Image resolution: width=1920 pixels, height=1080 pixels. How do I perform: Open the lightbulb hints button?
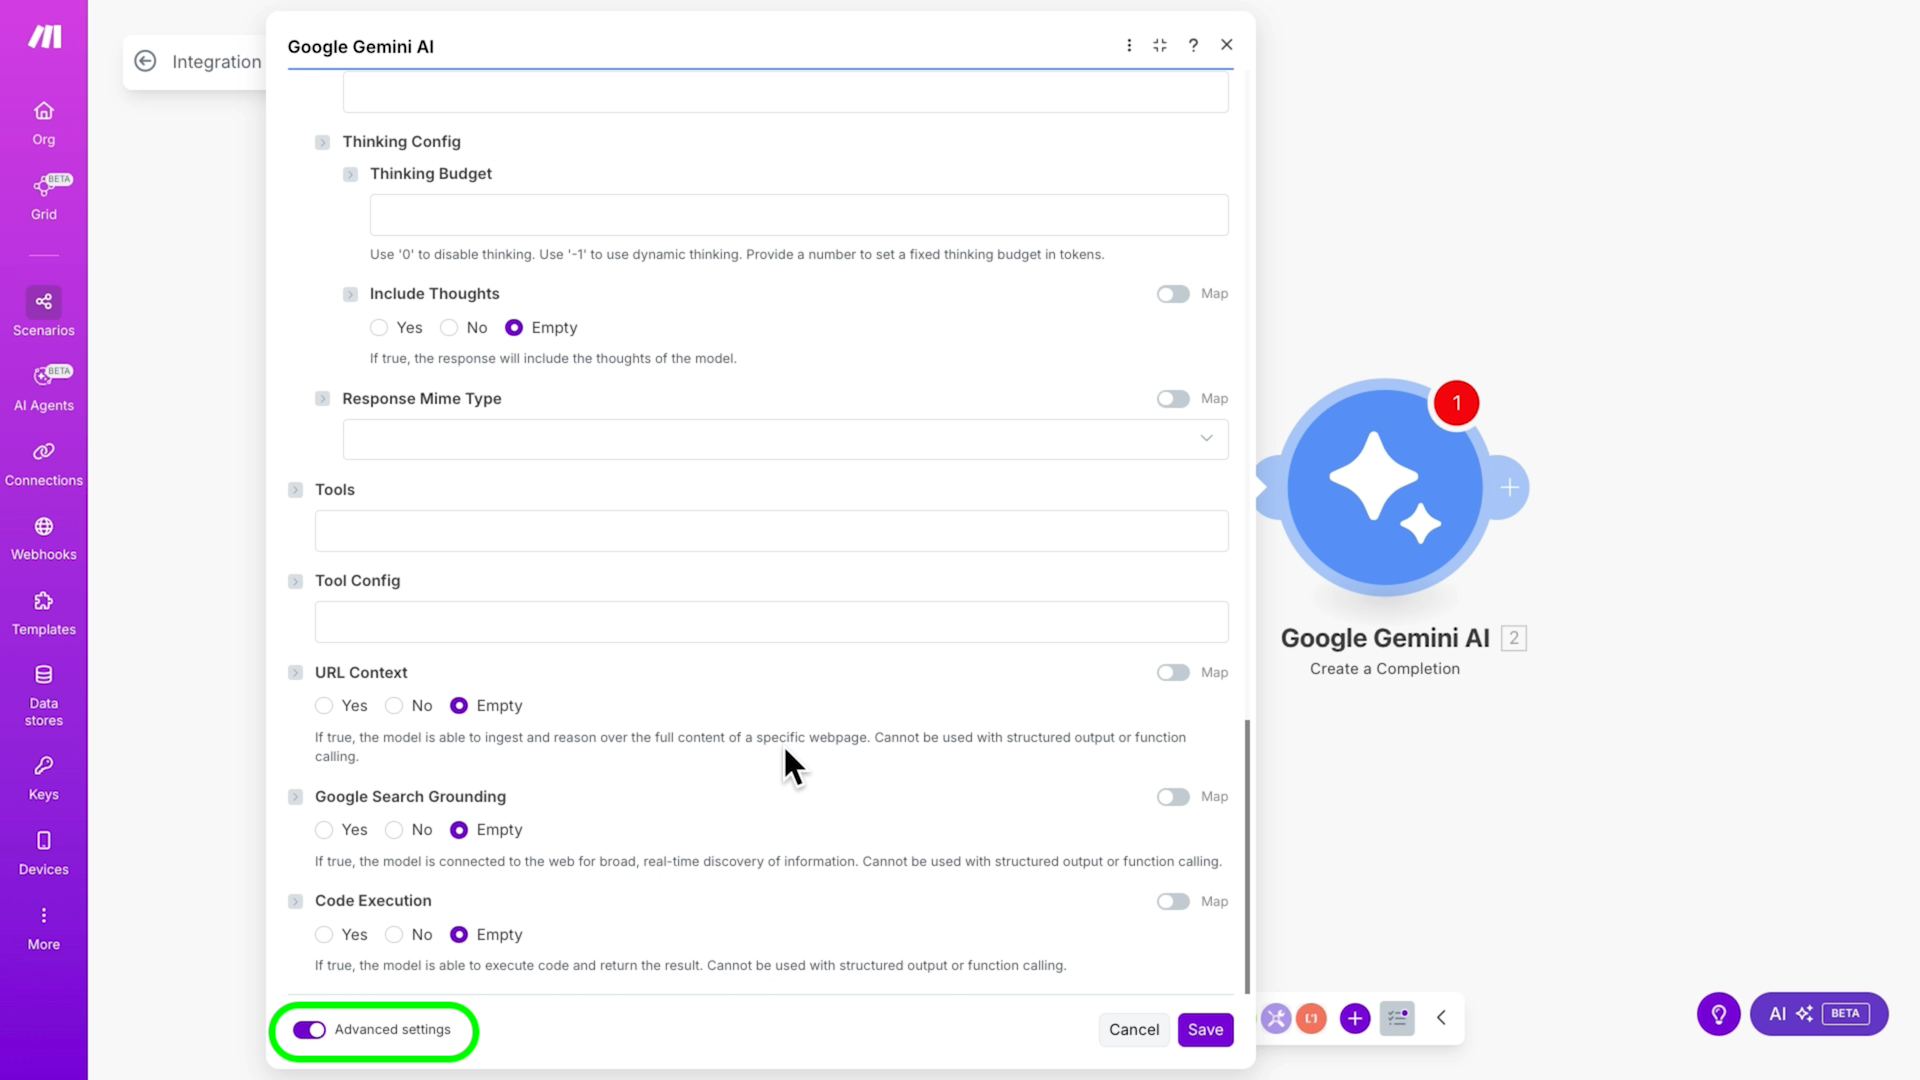tap(1719, 1014)
